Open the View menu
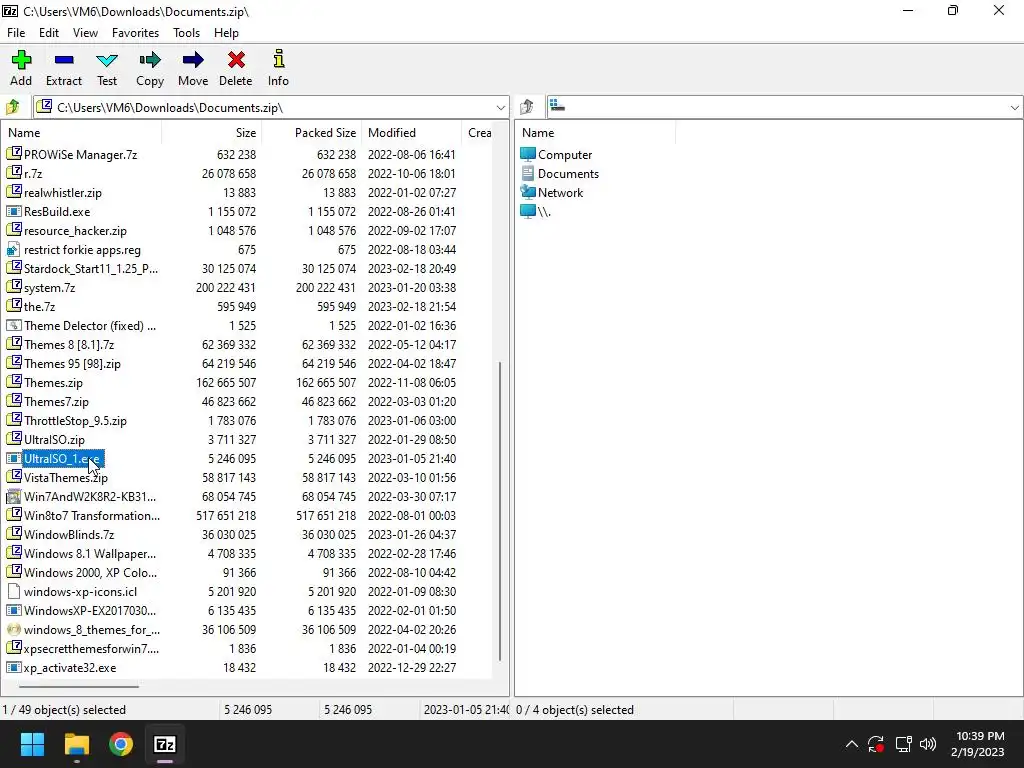Image resolution: width=1024 pixels, height=768 pixels. pos(86,33)
